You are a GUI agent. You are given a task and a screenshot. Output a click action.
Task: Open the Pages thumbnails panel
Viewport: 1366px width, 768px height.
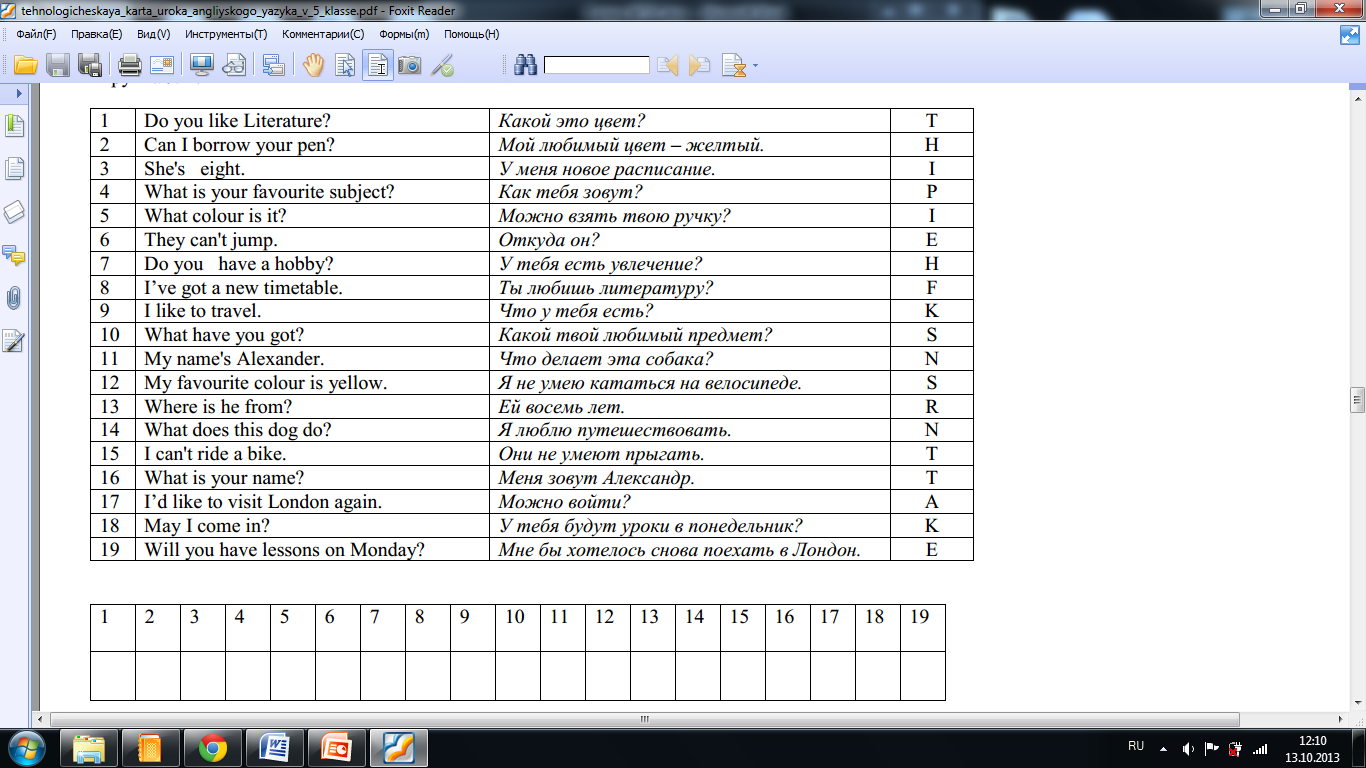(x=14, y=169)
